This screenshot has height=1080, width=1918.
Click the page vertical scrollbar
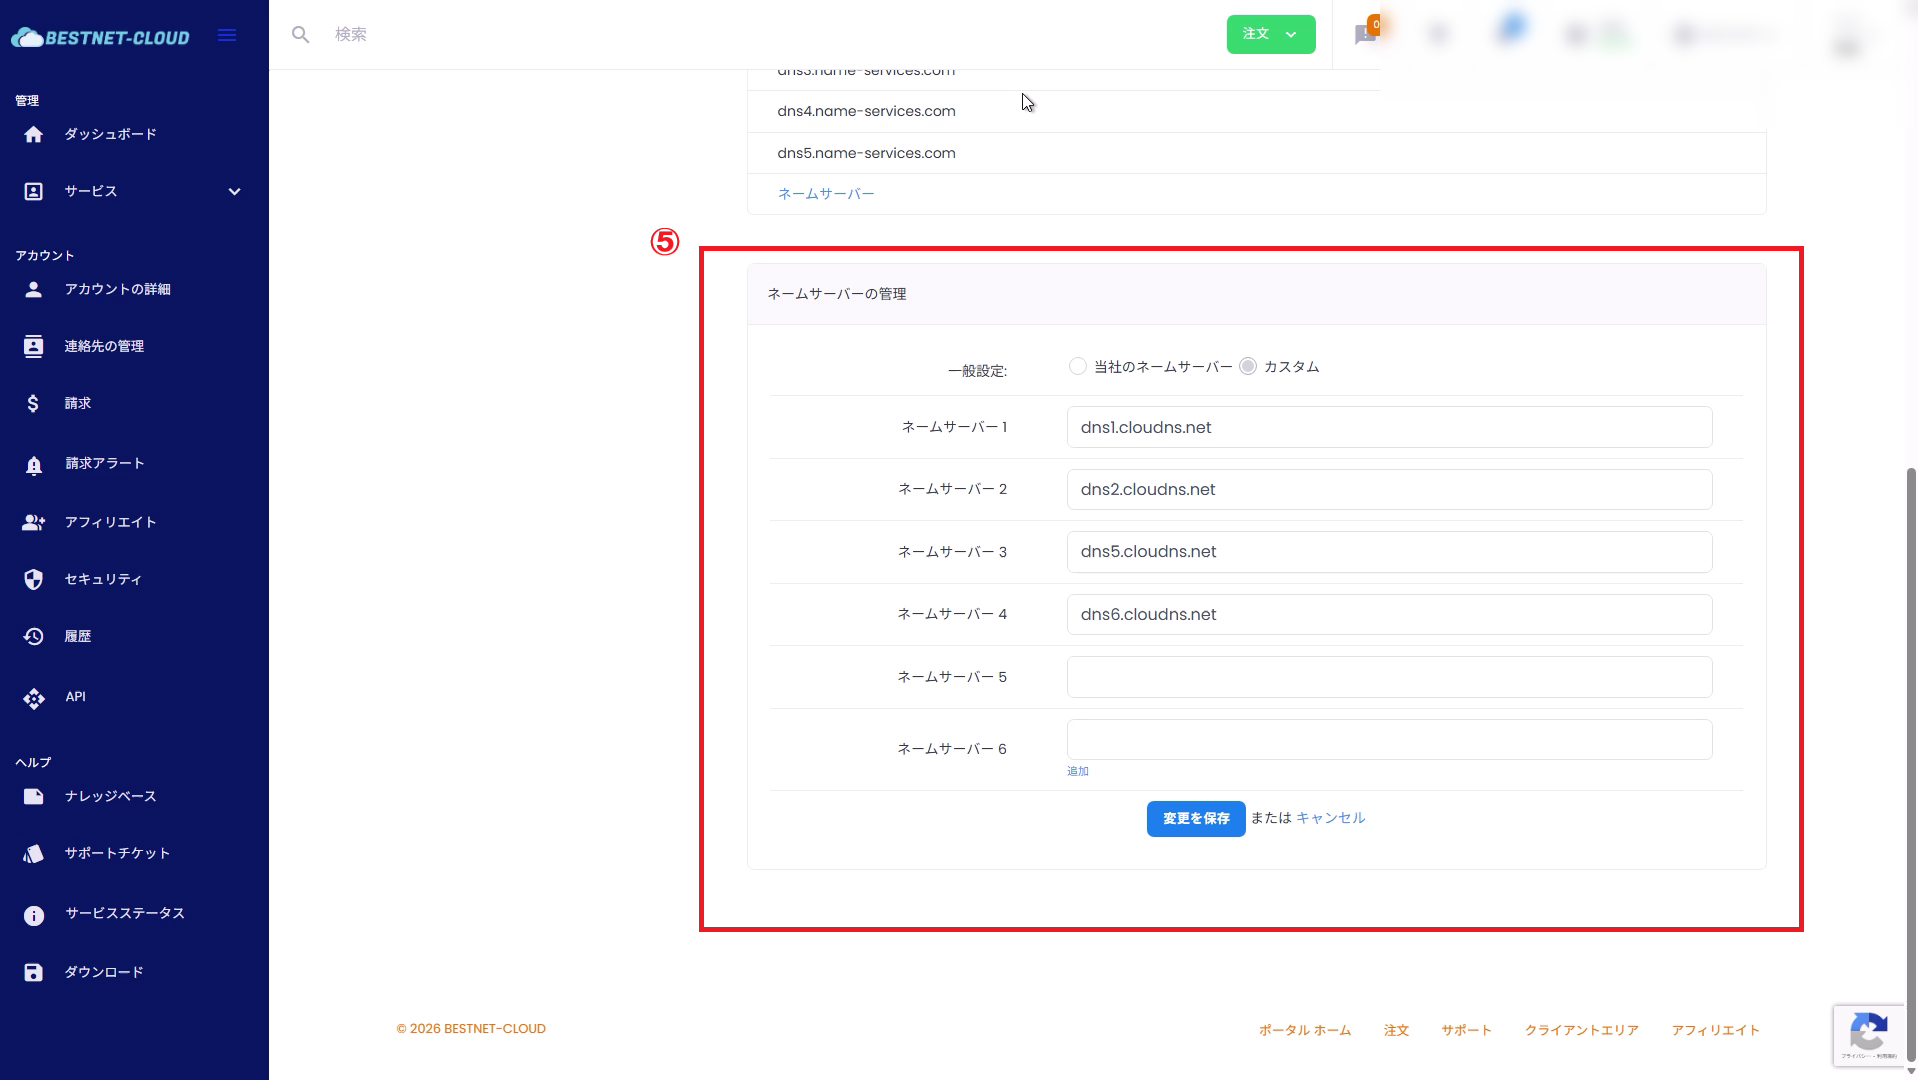point(1911,760)
